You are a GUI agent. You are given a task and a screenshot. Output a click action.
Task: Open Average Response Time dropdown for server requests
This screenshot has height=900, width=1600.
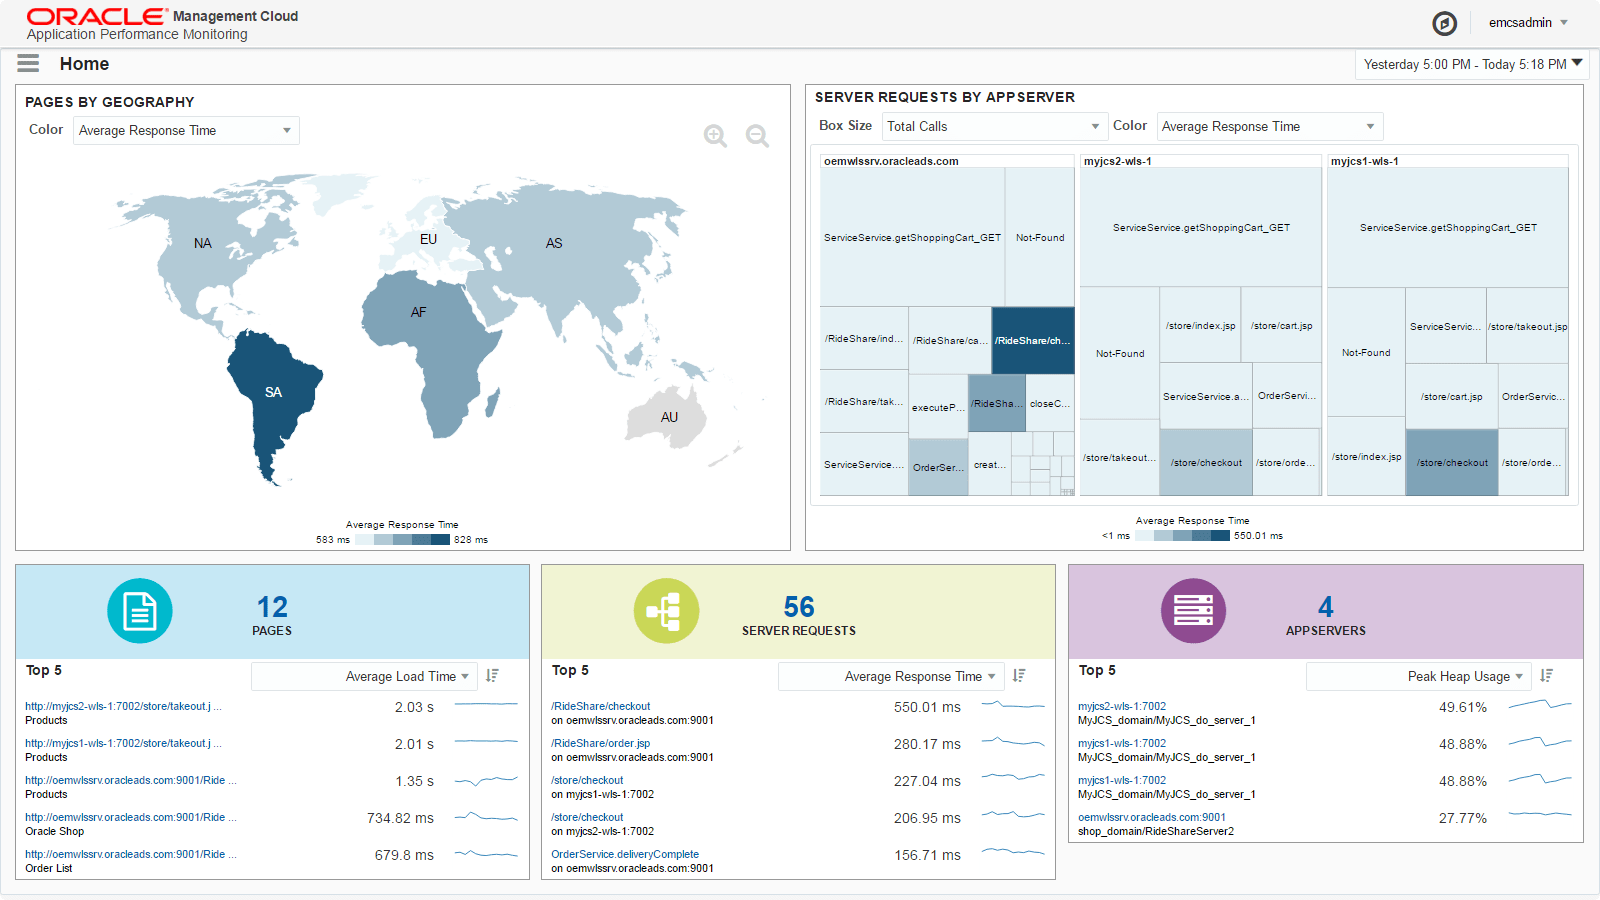[x=891, y=677]
